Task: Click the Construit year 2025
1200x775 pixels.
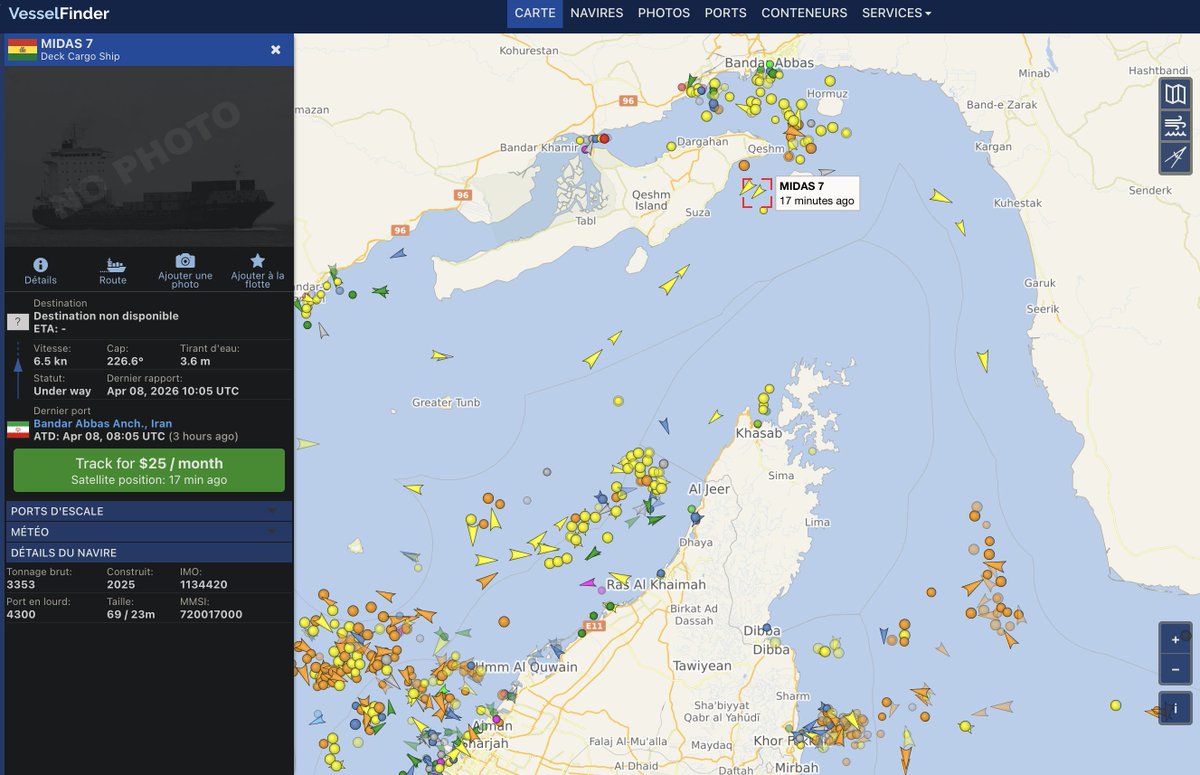Action: 122,584
